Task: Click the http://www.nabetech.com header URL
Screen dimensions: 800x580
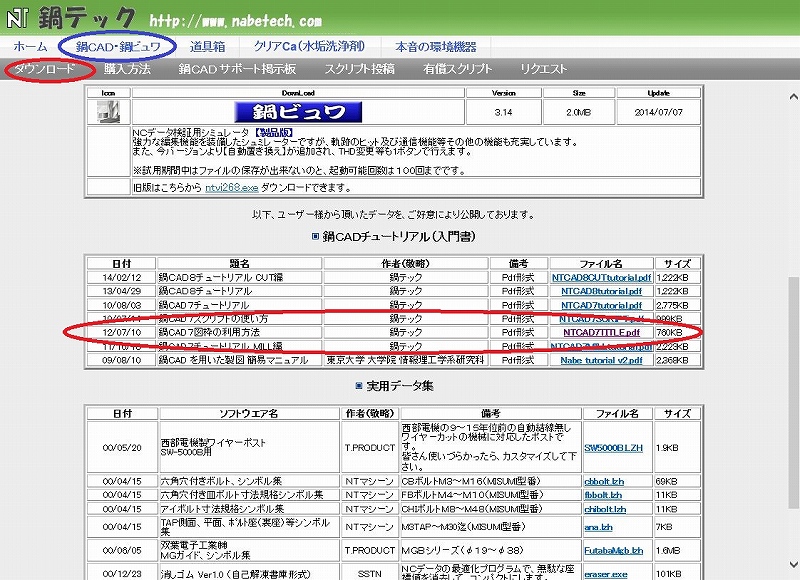Action: (236, 21)
